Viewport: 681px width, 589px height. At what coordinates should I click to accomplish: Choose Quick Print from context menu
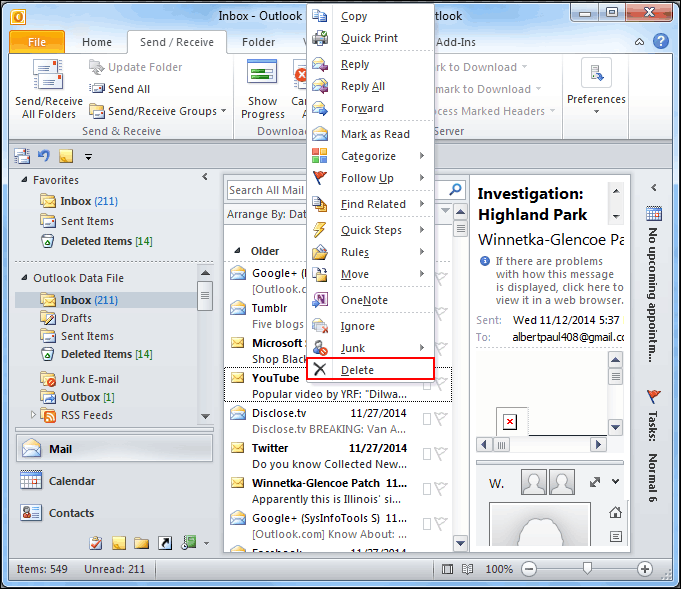[x=370, y=38]
